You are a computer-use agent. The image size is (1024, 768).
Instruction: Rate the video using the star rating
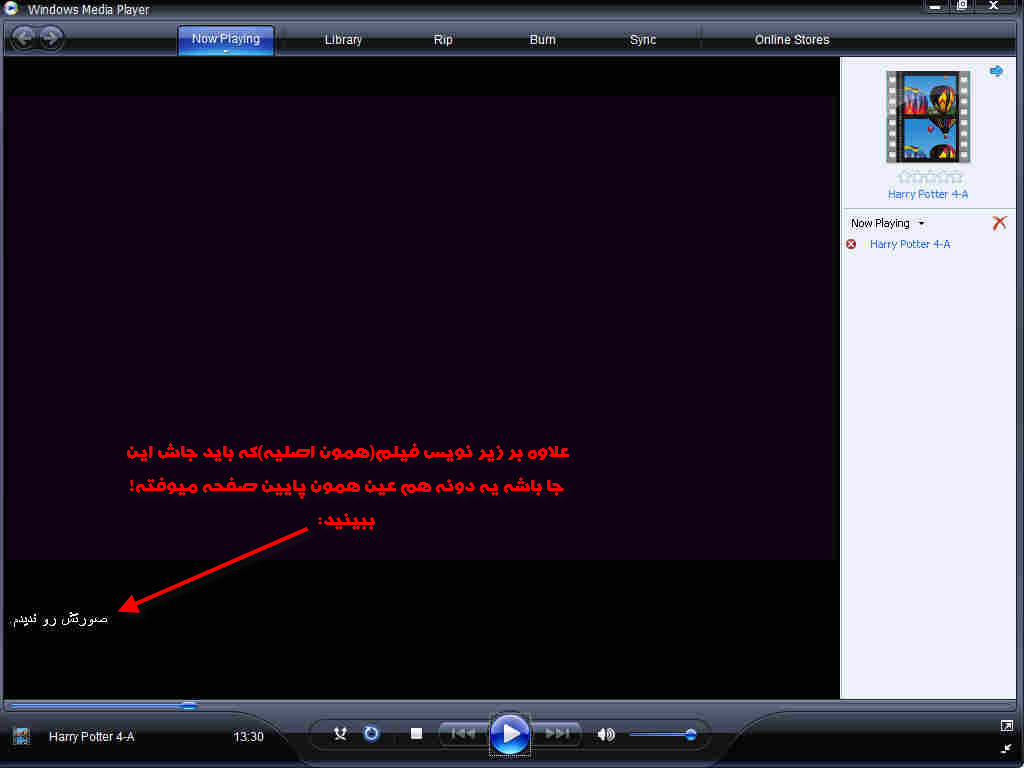pyautogui.click(x=929, y=177)
